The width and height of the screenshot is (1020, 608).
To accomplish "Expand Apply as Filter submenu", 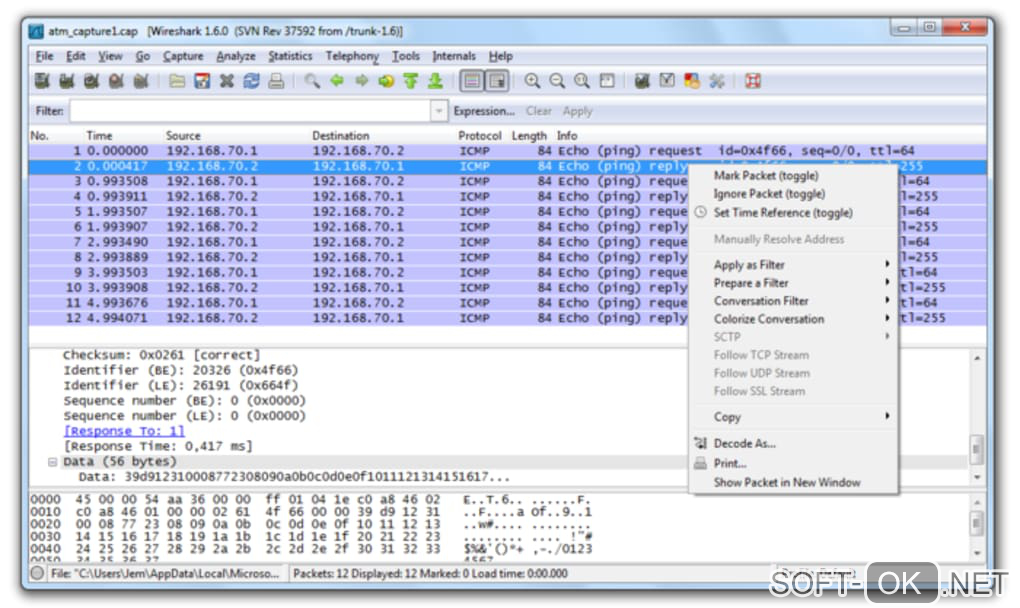I will click(794, 265).
